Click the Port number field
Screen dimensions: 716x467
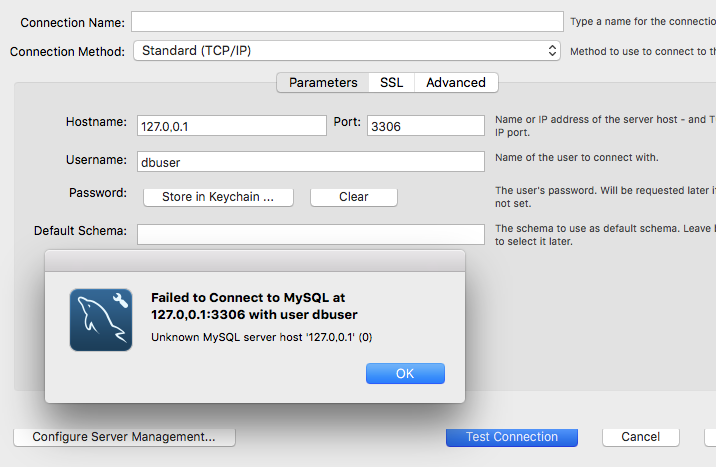(x=426, y=125)
